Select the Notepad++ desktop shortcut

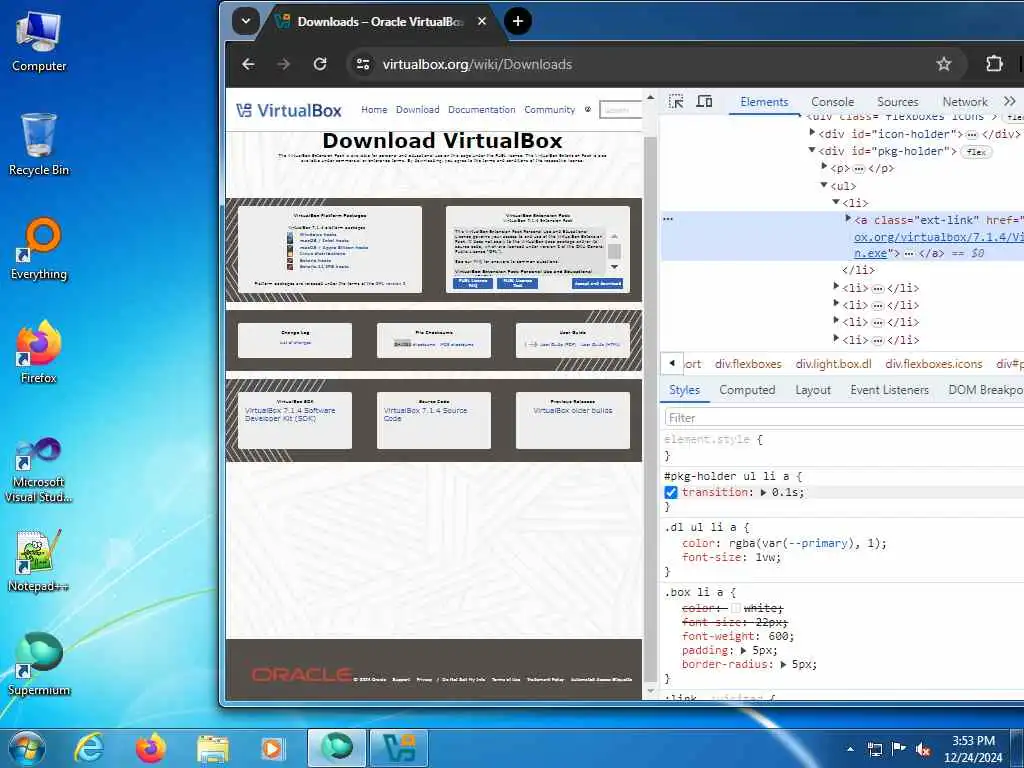point(39,560)
